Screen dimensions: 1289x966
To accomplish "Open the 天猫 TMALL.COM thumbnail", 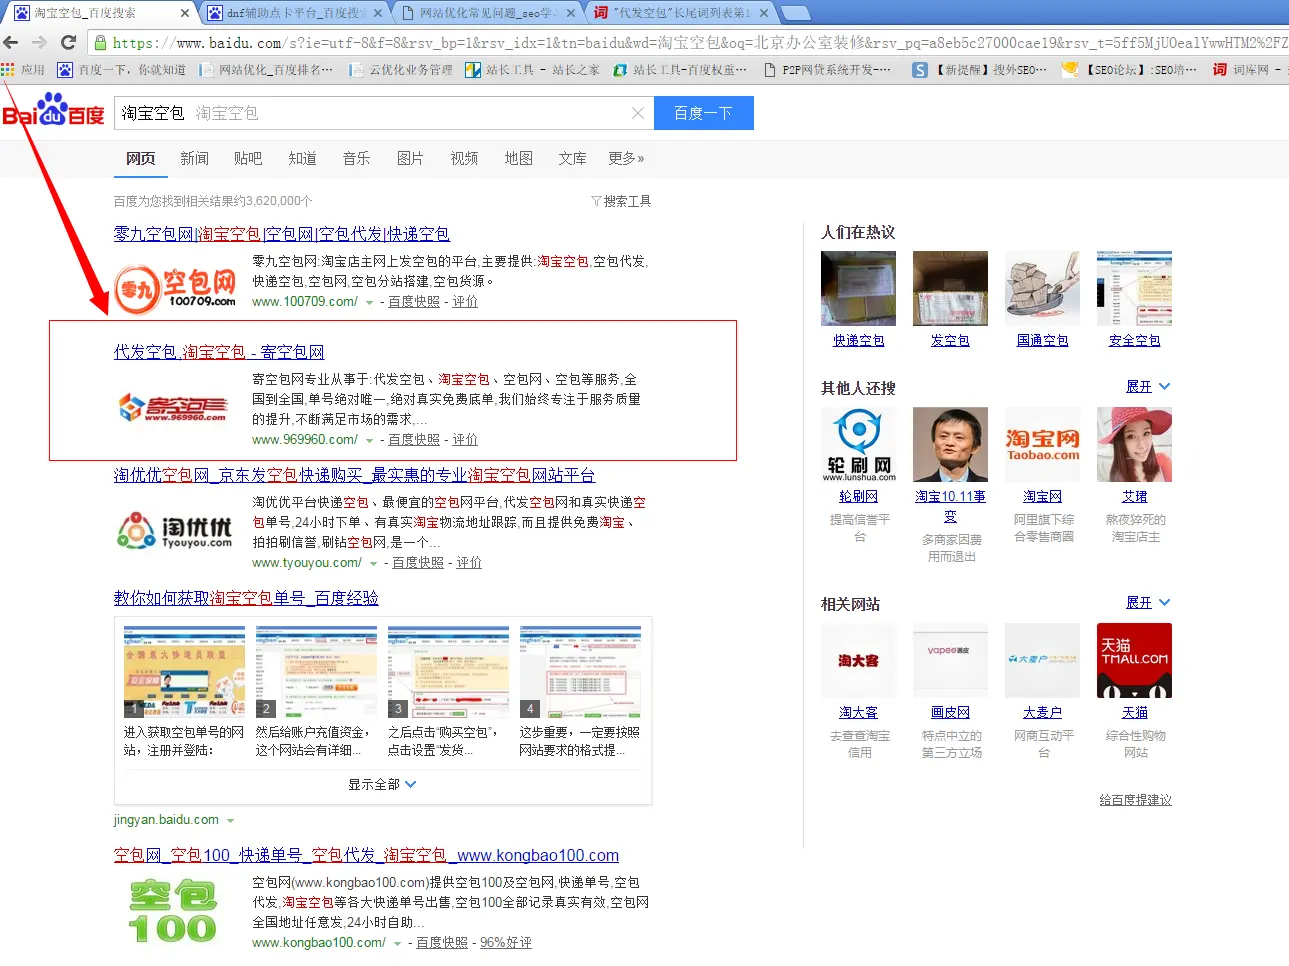I will 1134,660.
